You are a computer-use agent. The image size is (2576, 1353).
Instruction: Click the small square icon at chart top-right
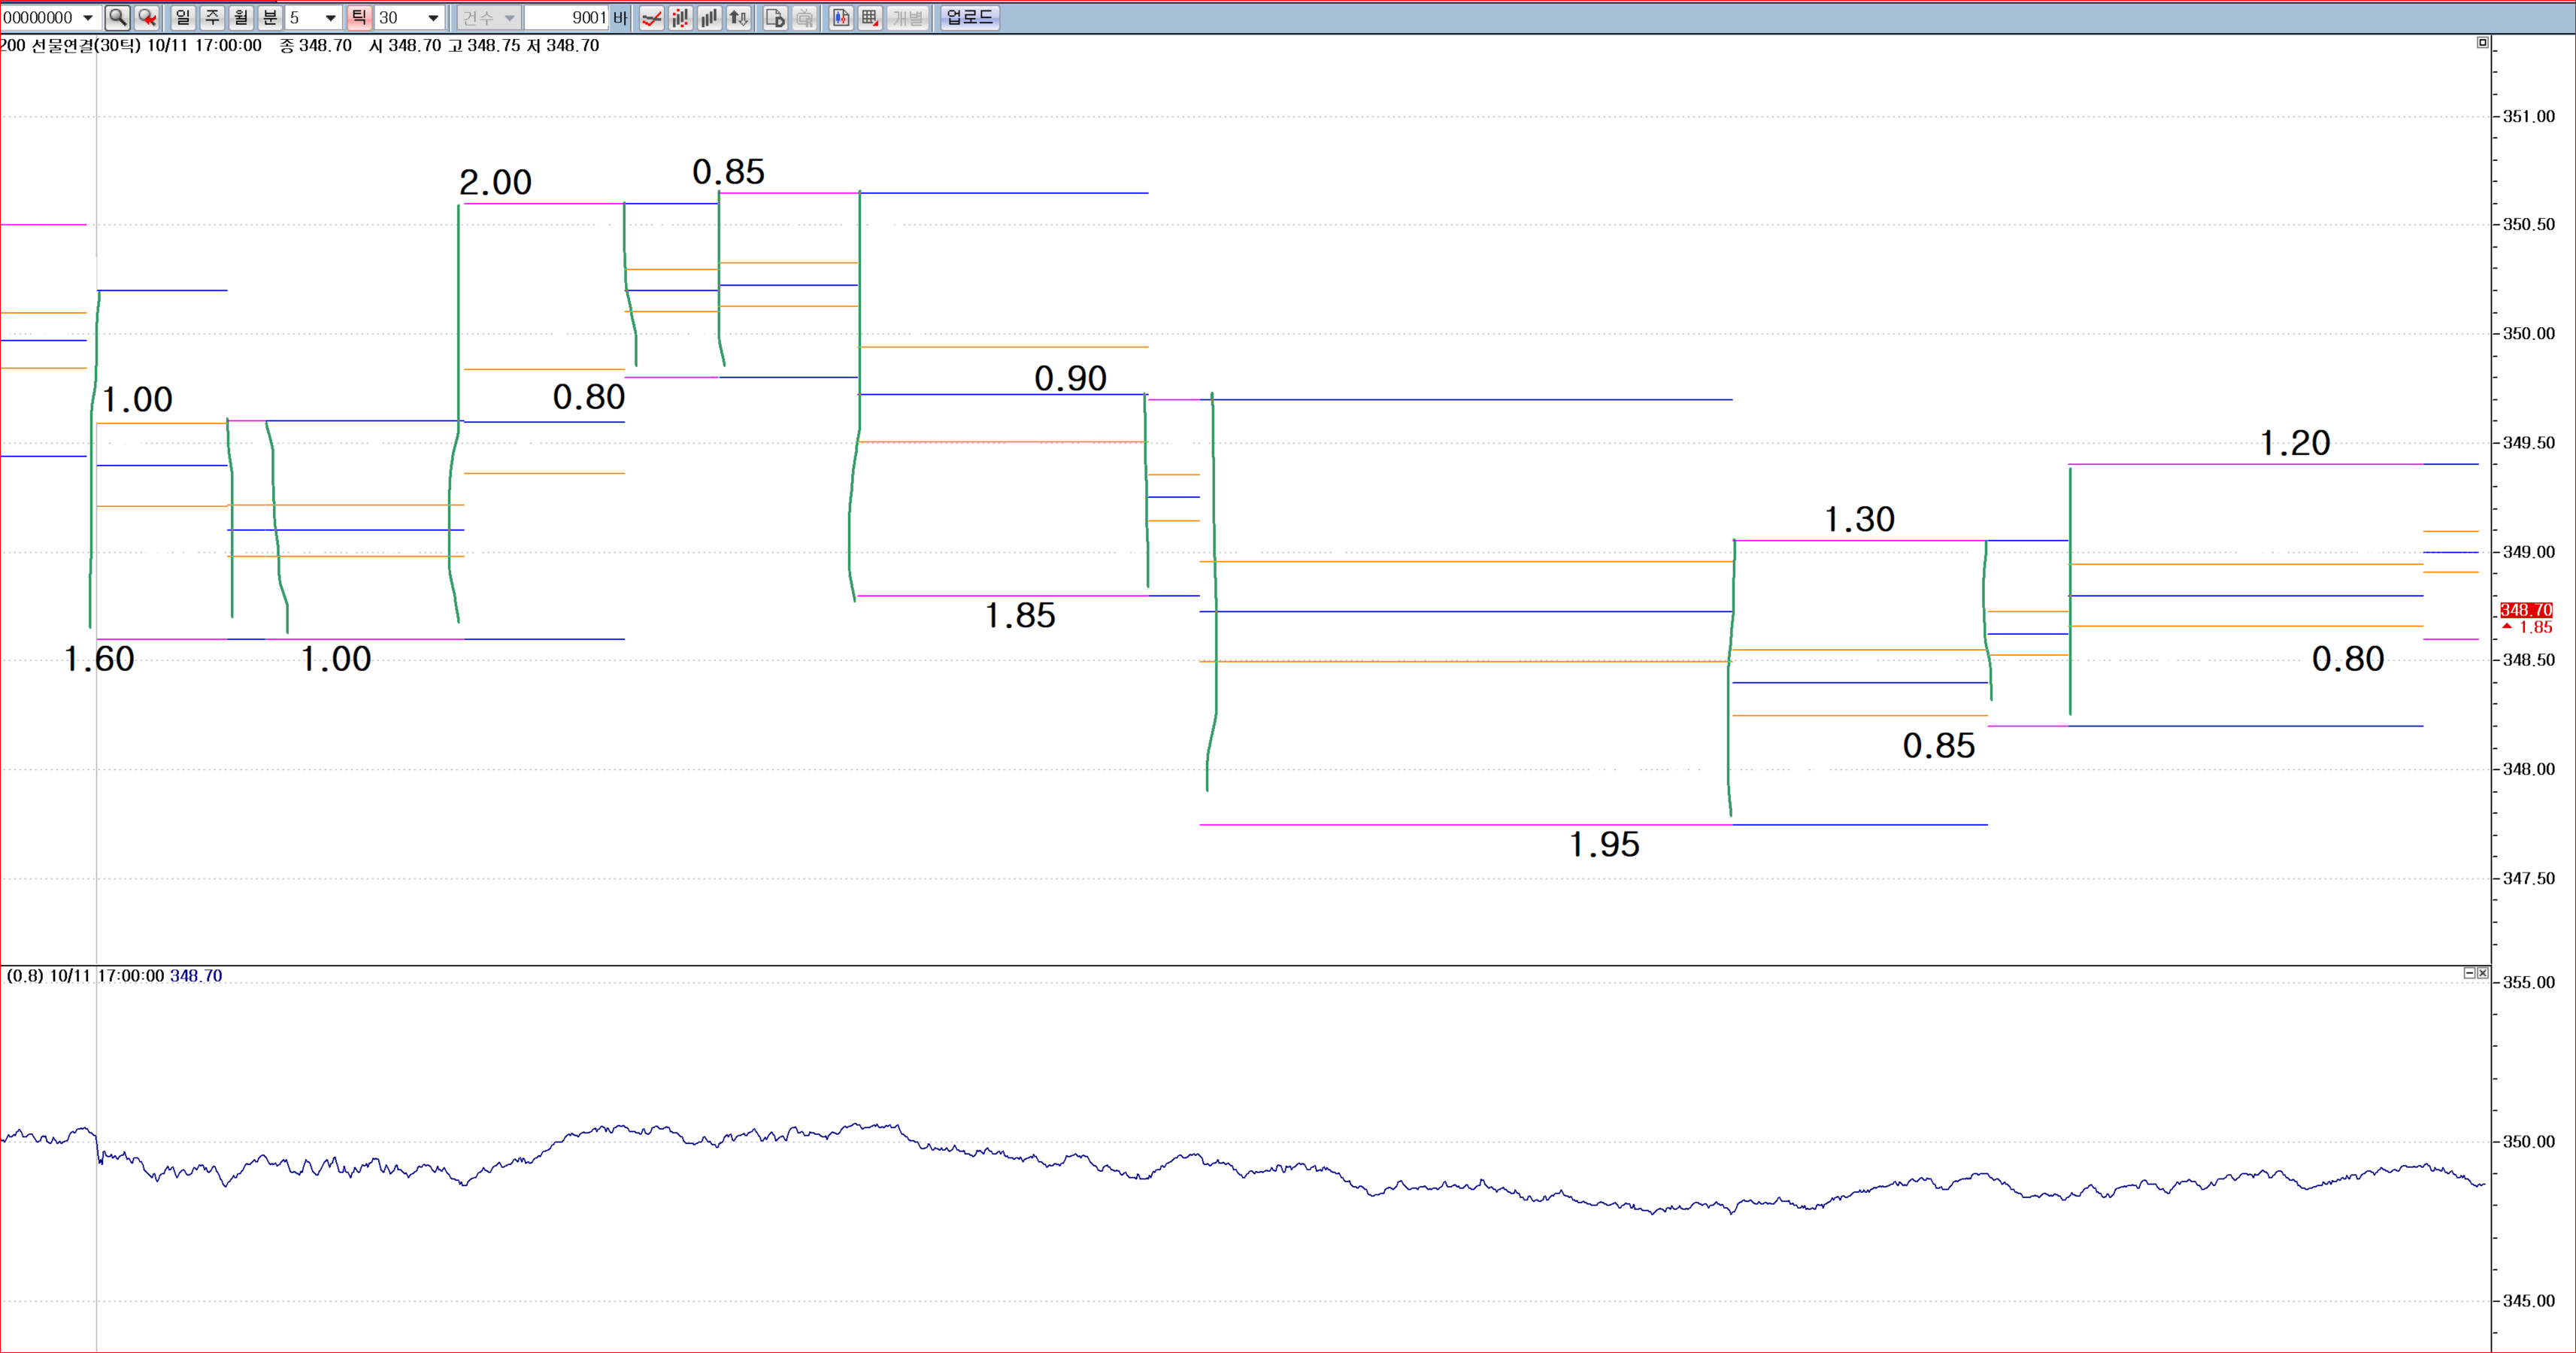pyautogui.click(x=2482, y=42)
